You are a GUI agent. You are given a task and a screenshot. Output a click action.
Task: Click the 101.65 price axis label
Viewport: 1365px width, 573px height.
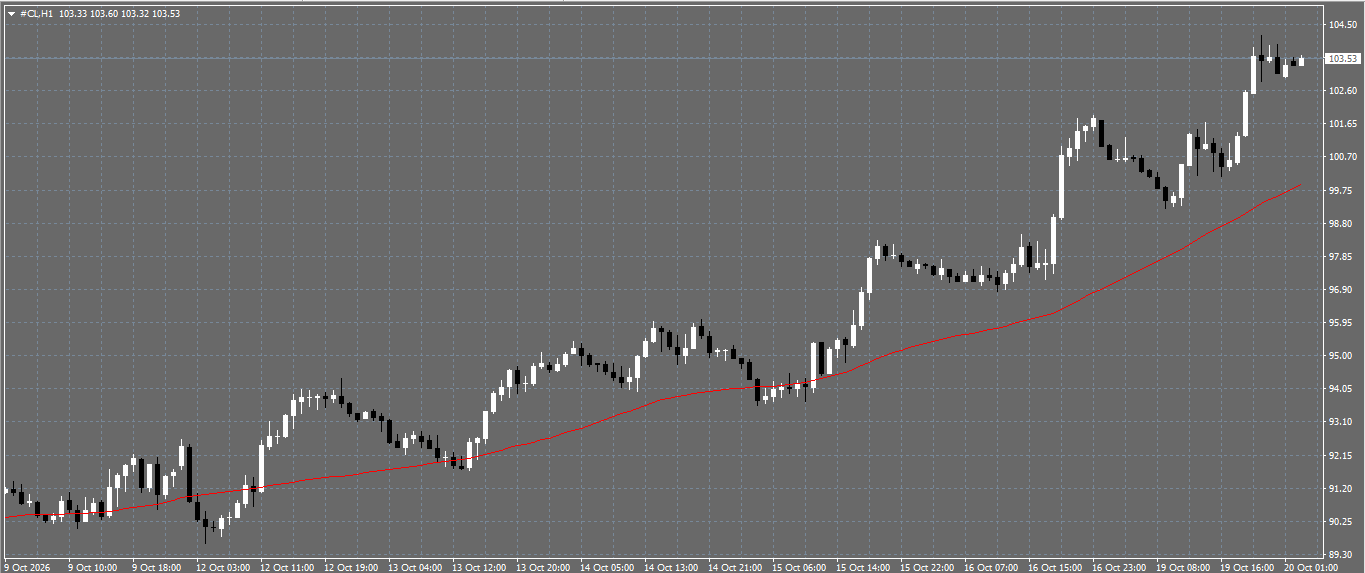(x=1342, y=124)
